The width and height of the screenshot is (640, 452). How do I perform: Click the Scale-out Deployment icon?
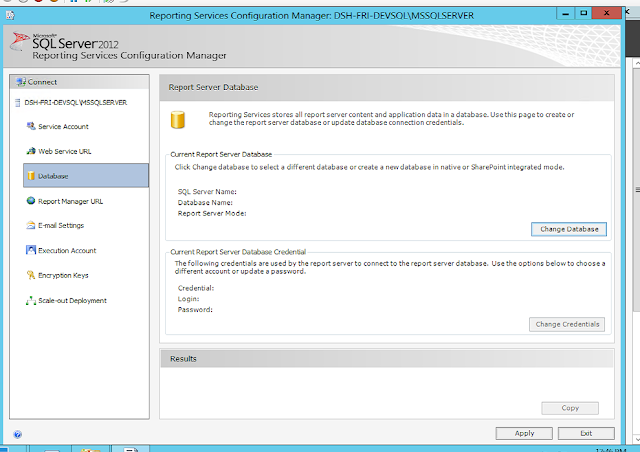31,301
